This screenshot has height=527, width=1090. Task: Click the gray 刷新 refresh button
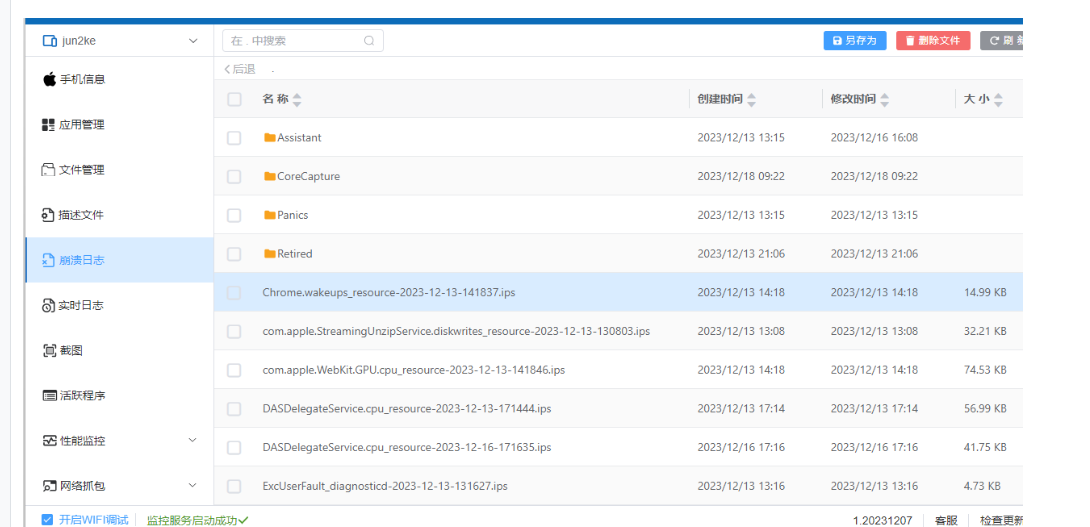tap(1001, 40)
